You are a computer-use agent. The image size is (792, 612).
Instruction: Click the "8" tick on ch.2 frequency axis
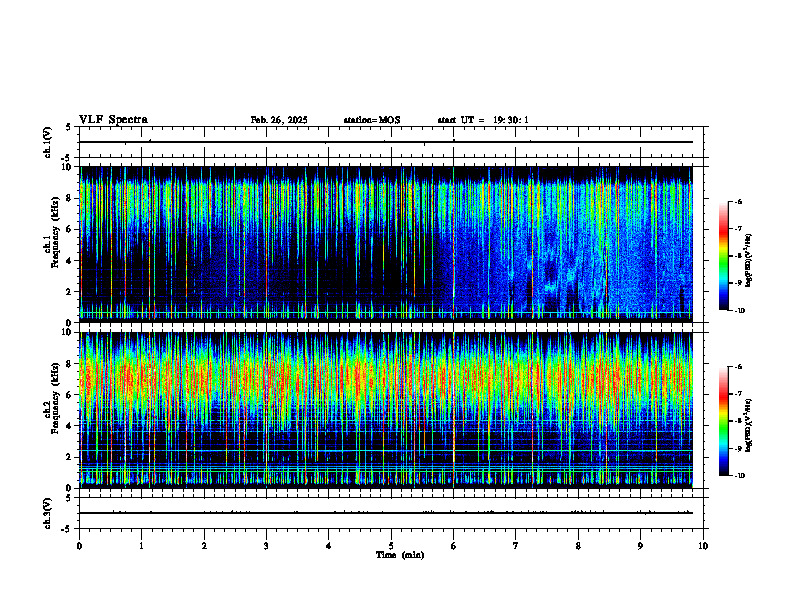[71, 364]
